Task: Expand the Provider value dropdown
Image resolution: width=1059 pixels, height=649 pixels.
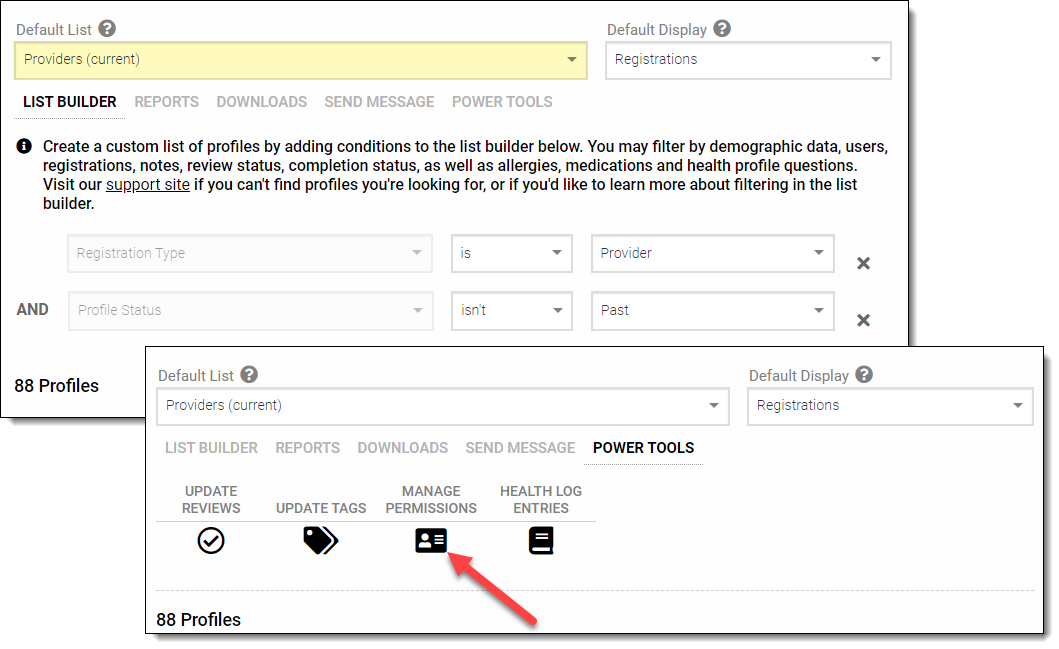Action: click(x=712, y=254)
